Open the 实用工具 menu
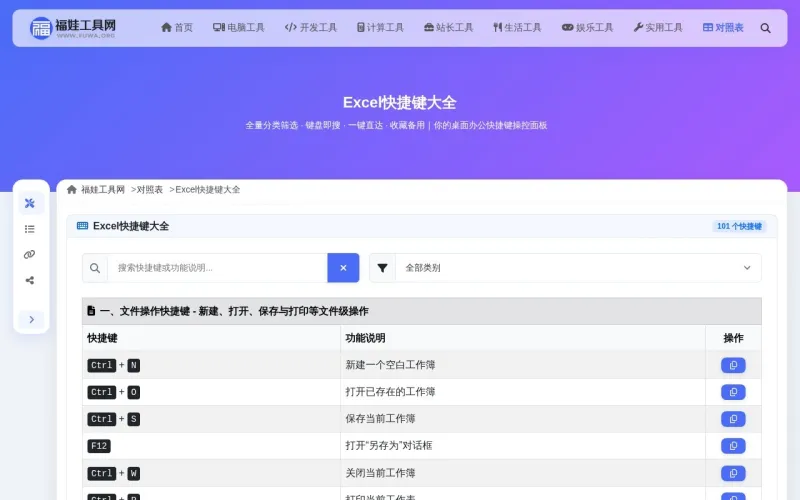This screenshot has width=800, height=500. pyautogui.click(x=658, y=28)
